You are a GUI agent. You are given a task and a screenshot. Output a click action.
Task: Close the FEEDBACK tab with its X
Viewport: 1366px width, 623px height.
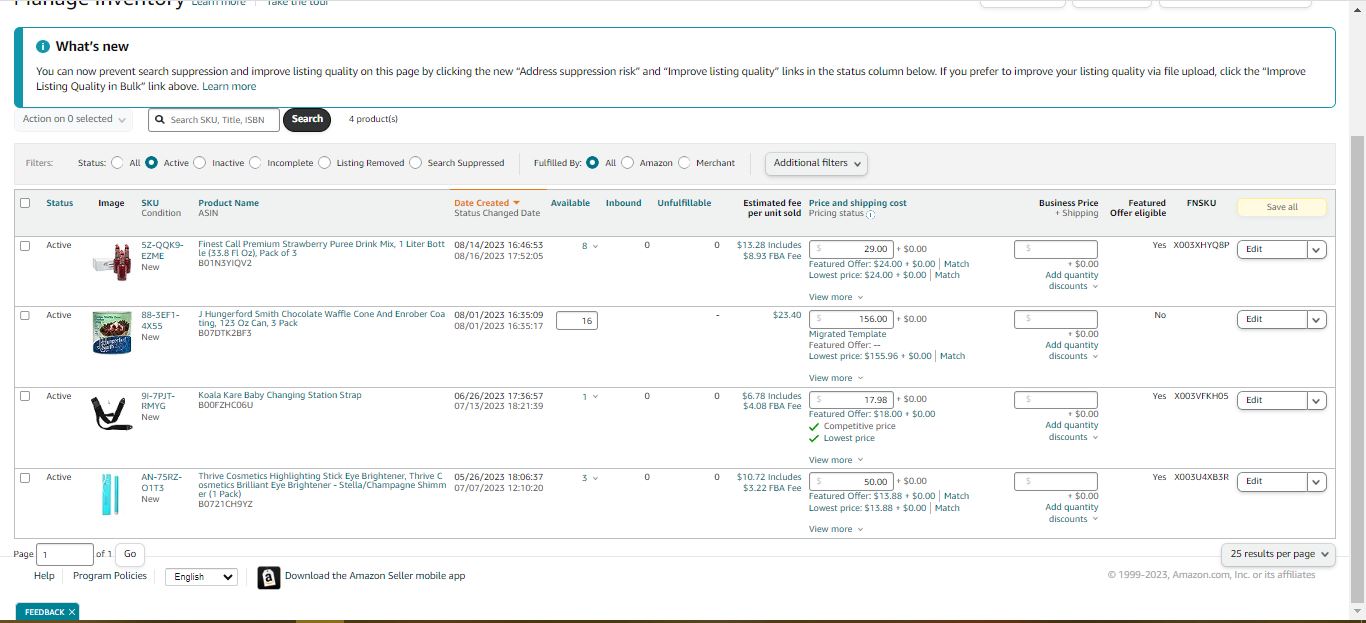pos(72,612)
